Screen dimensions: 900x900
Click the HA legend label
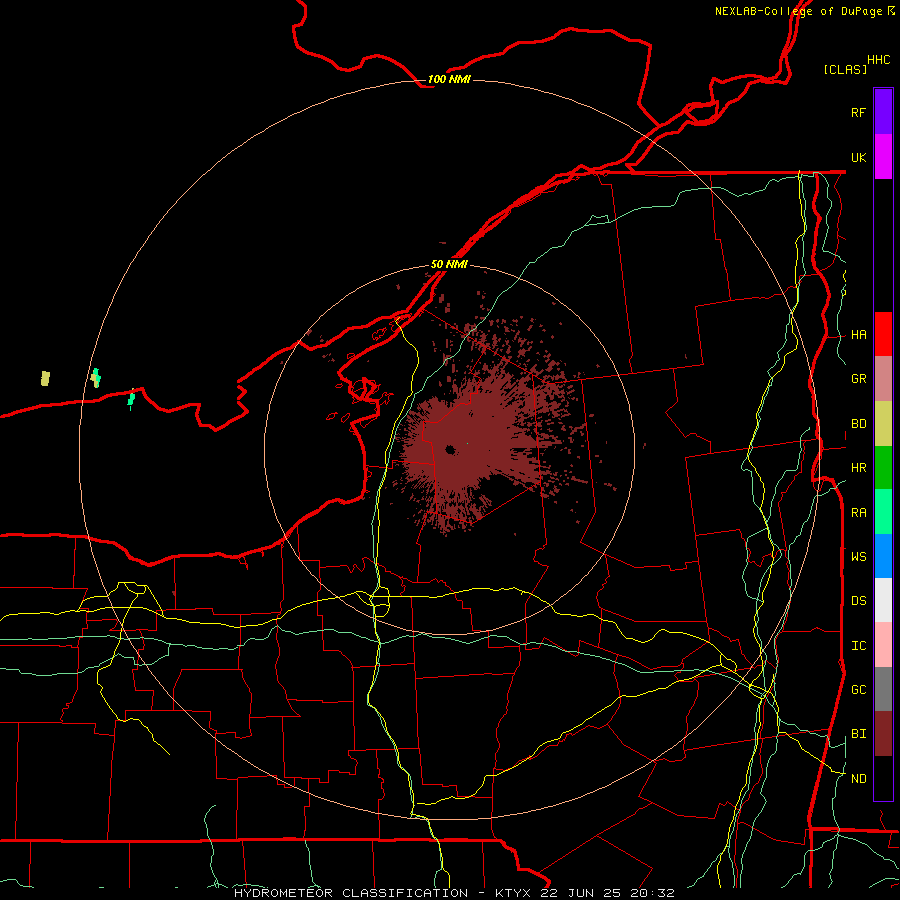tap(858, 335)
